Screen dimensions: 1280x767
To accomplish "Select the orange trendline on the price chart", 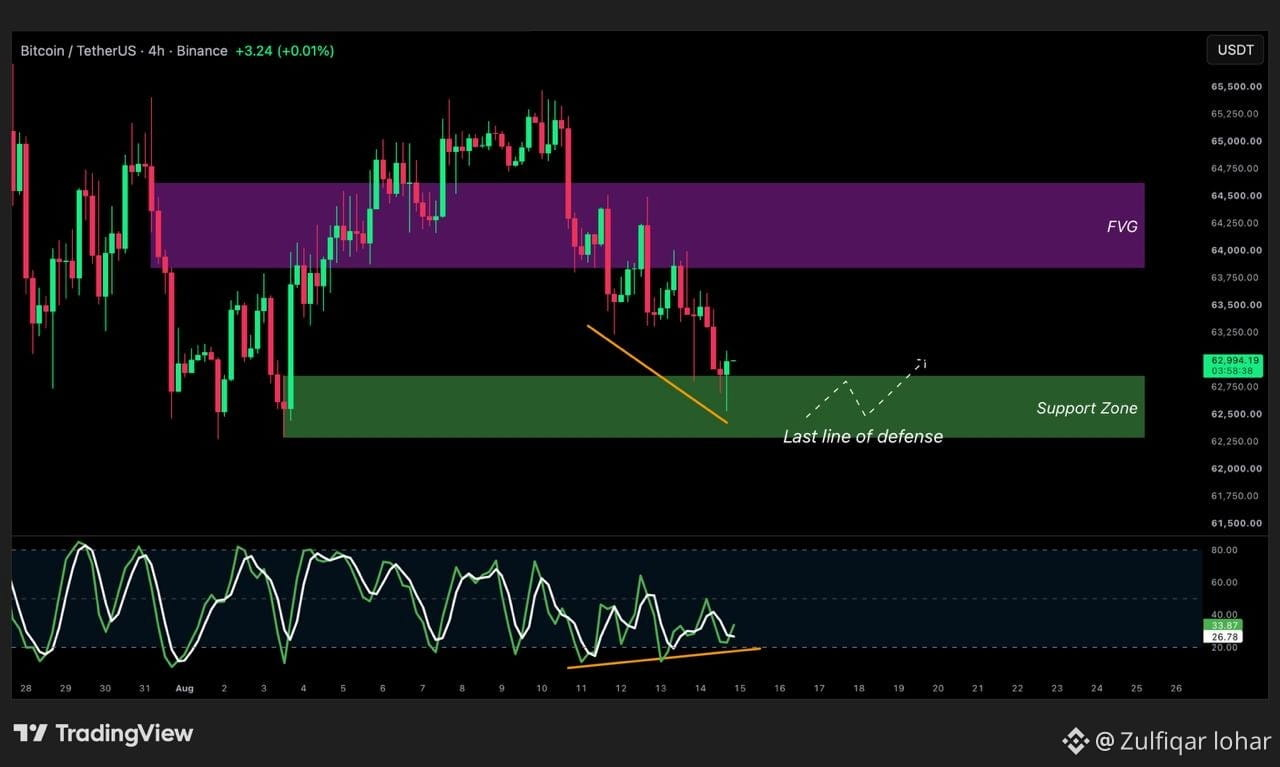I will point(657,374).
